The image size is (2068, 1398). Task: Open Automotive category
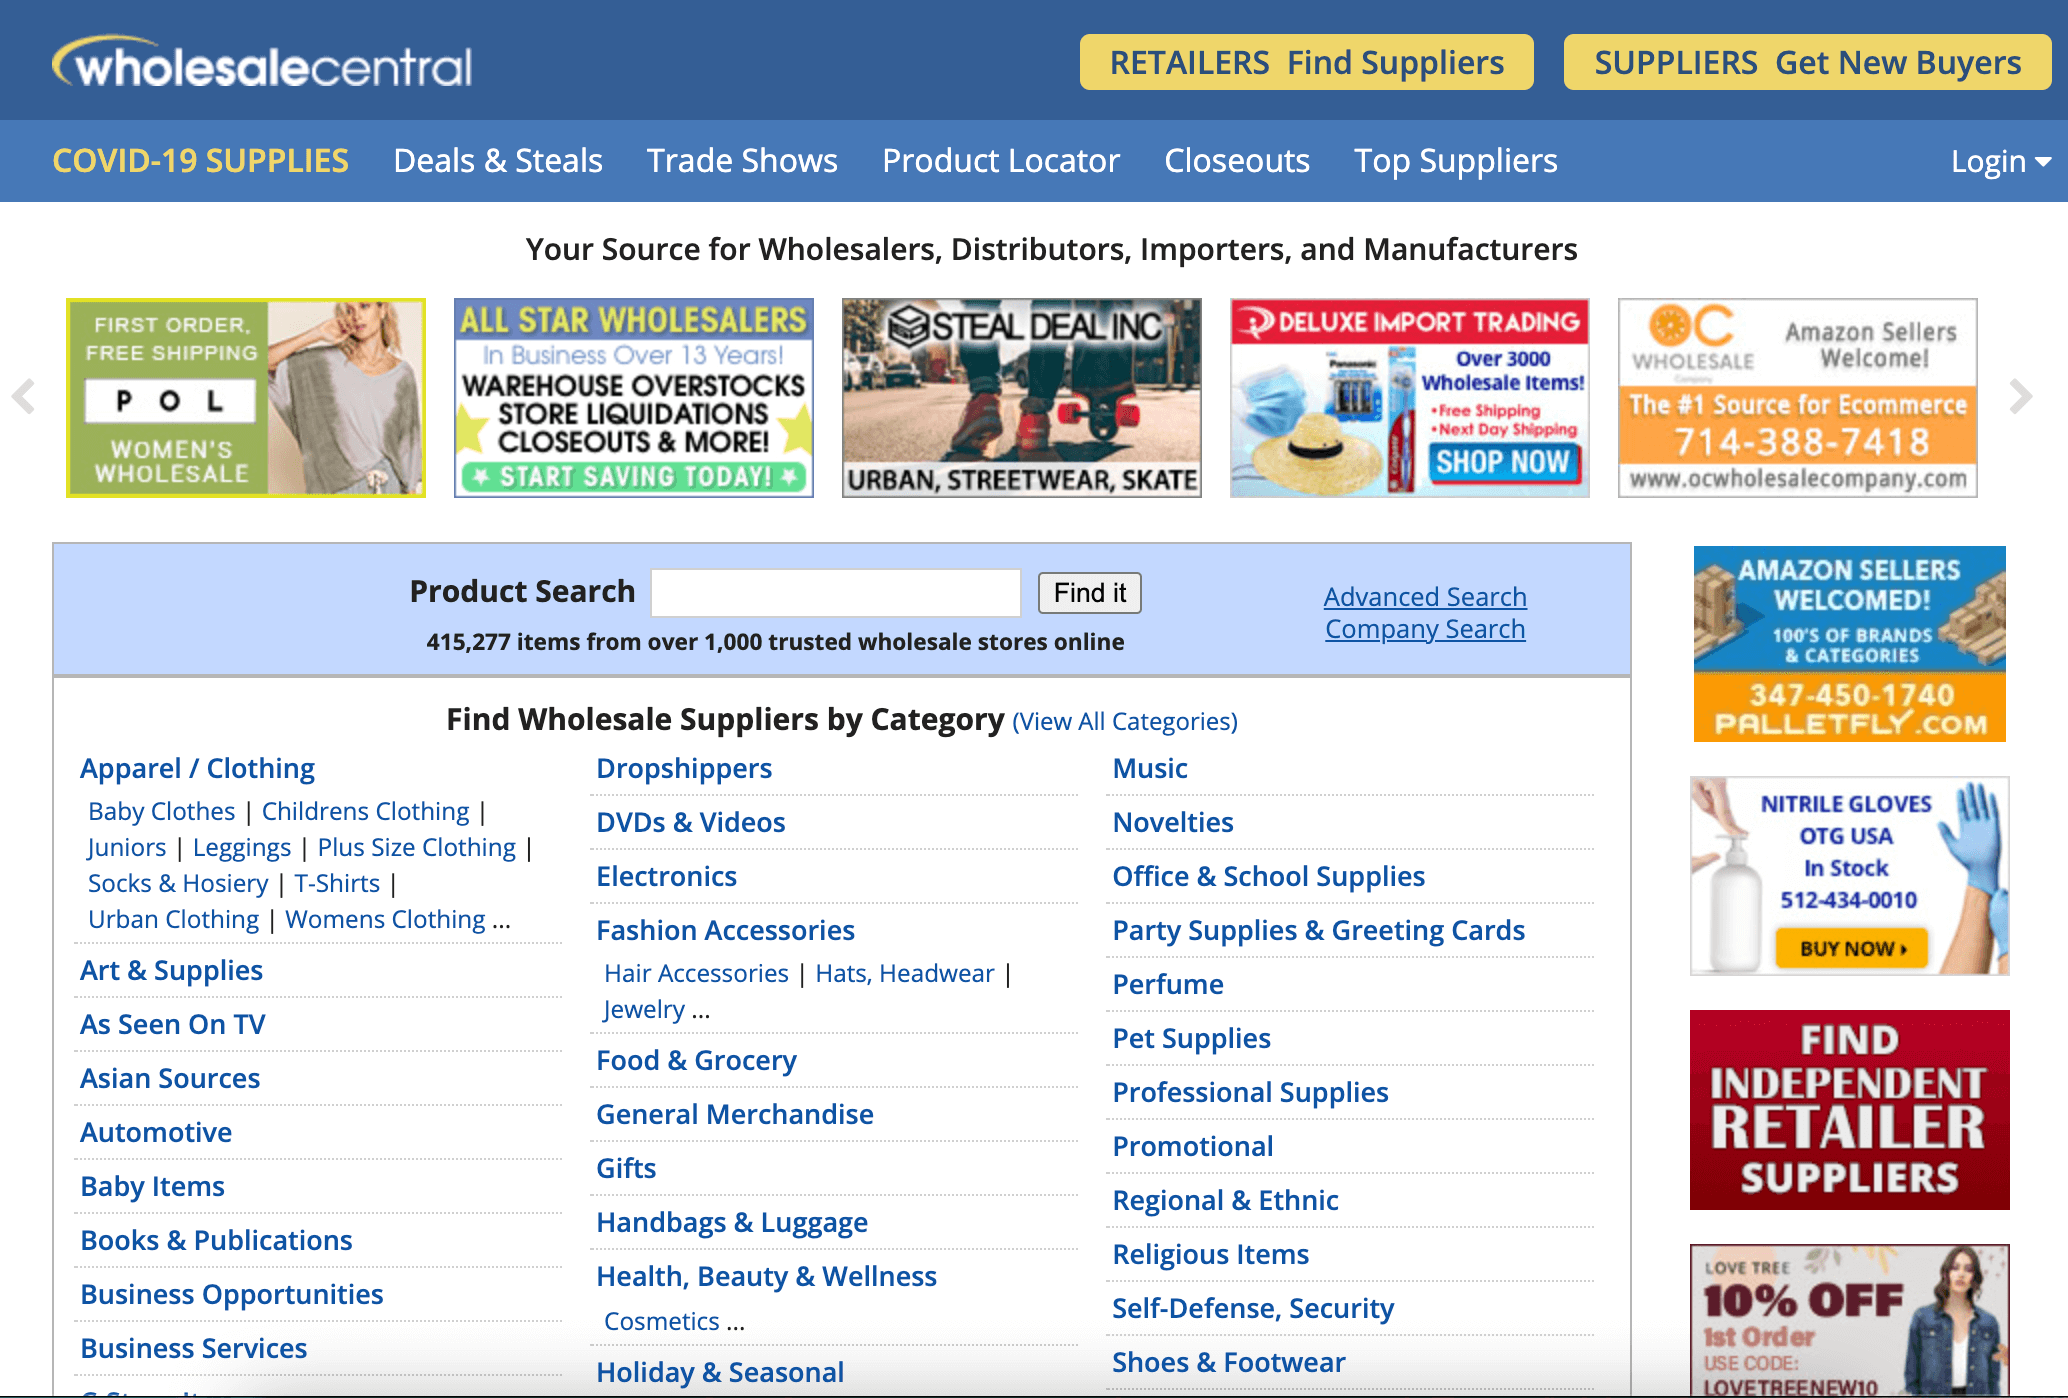156,1132
